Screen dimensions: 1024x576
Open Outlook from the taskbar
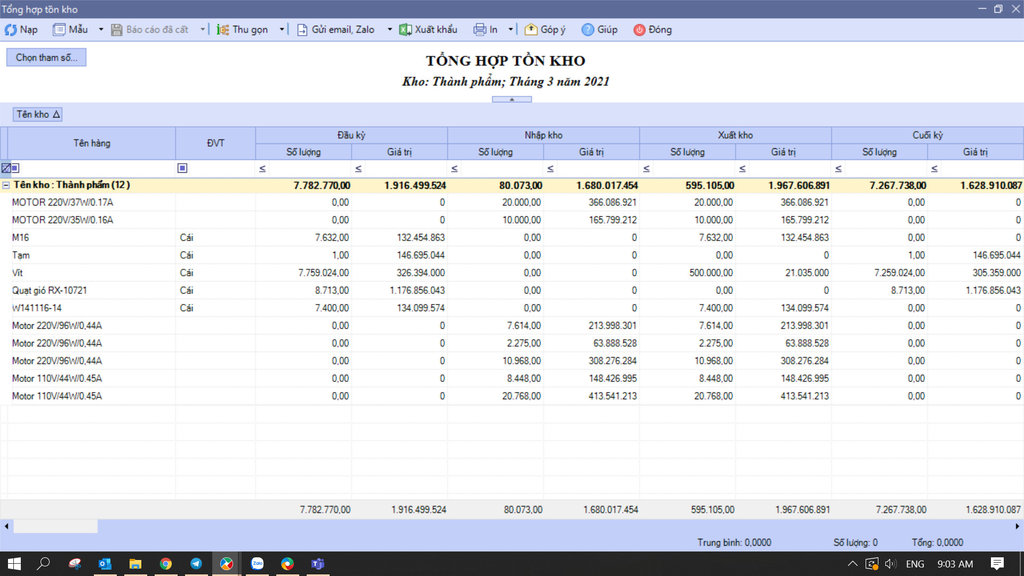pyautogui.click(x=105, y=564)
